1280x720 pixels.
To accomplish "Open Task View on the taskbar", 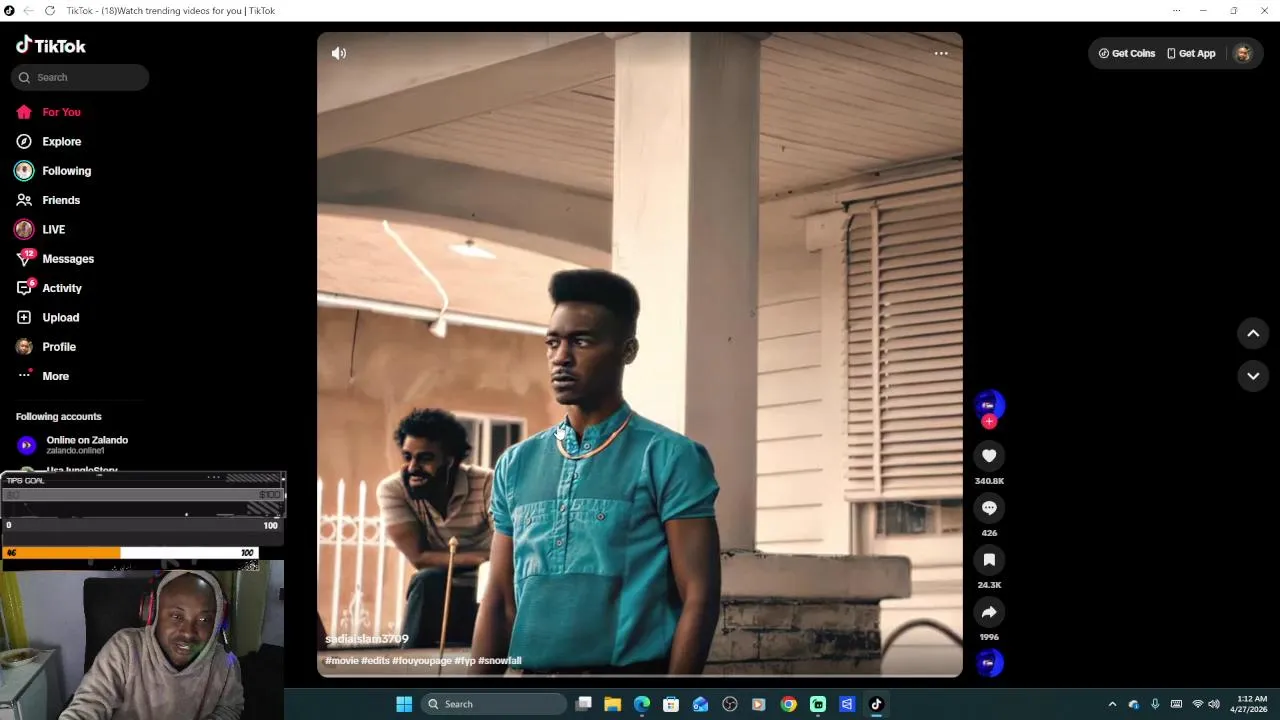I will click(584, 704).
